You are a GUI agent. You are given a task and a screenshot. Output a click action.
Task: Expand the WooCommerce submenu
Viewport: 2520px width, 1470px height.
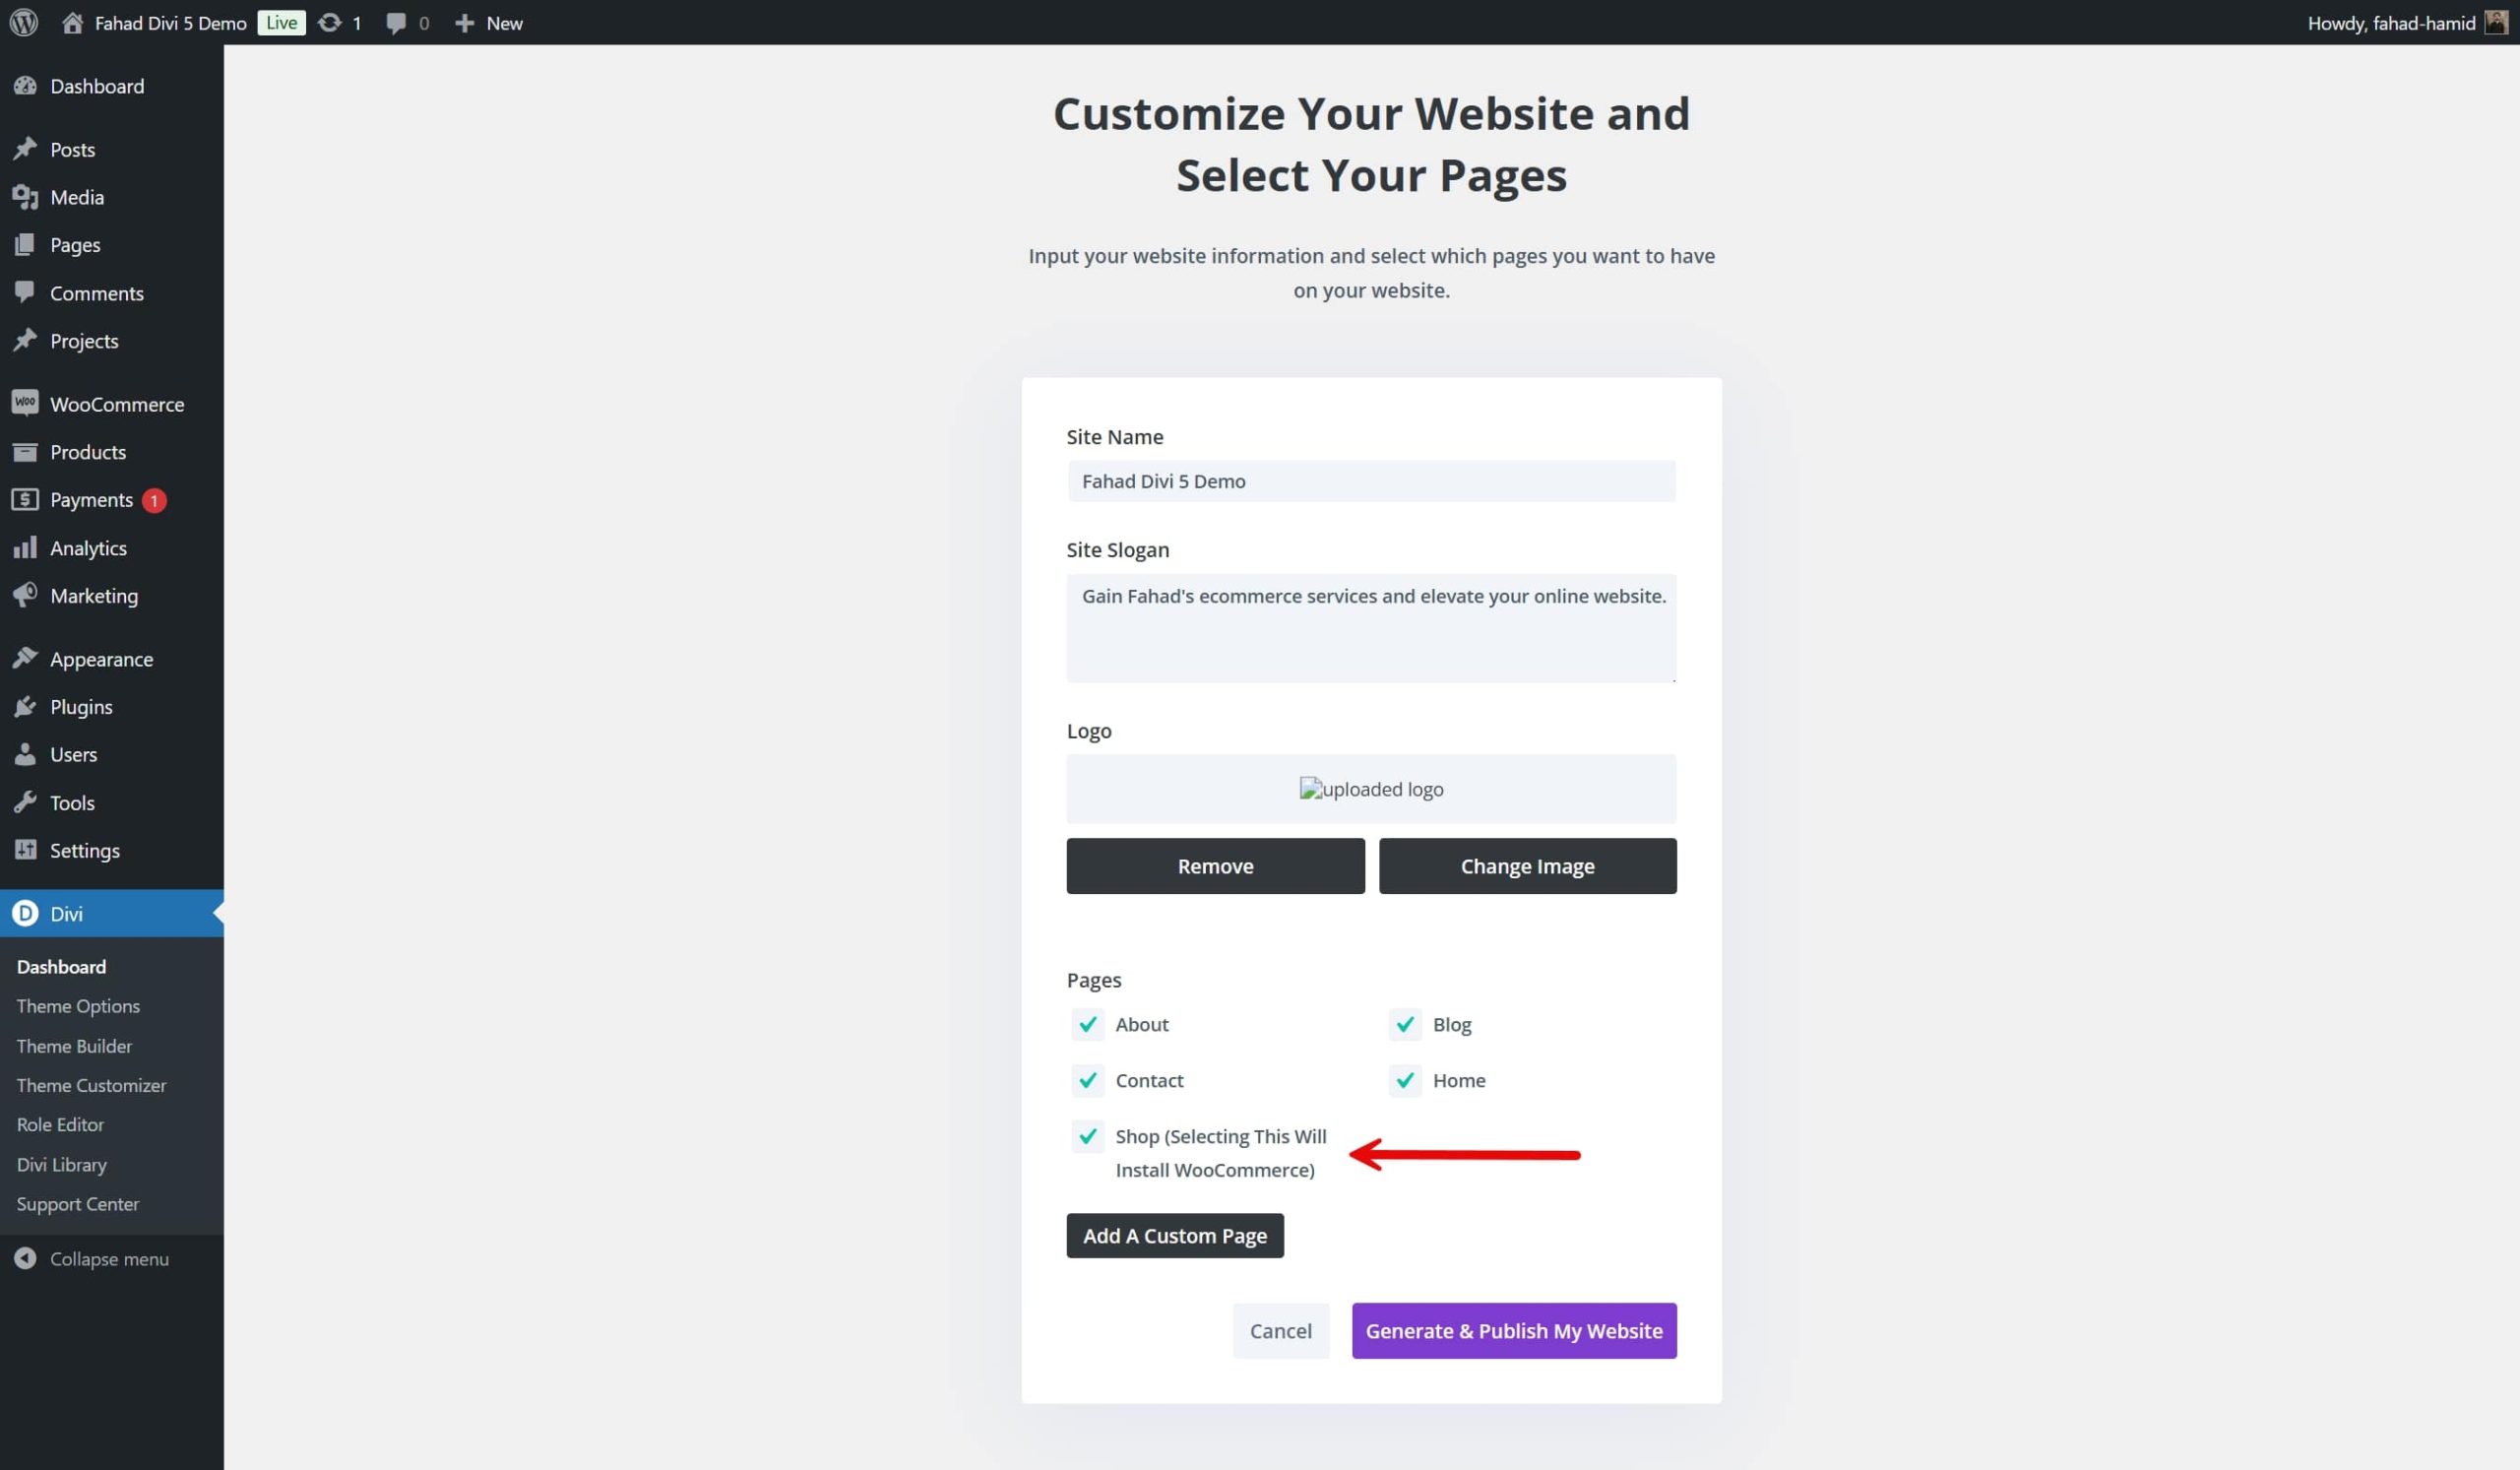[x=115, y=403]
